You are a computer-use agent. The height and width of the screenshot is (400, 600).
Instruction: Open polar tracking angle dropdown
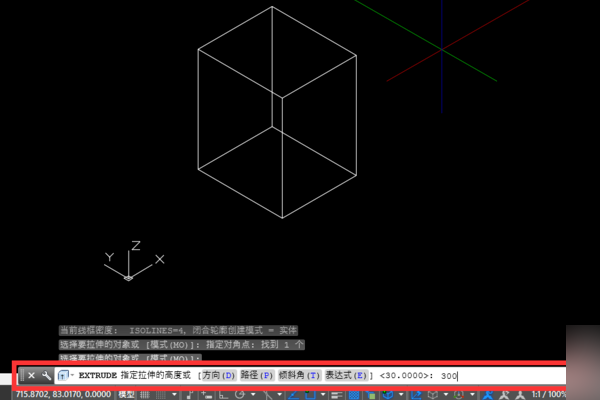[x=253, y=394]
